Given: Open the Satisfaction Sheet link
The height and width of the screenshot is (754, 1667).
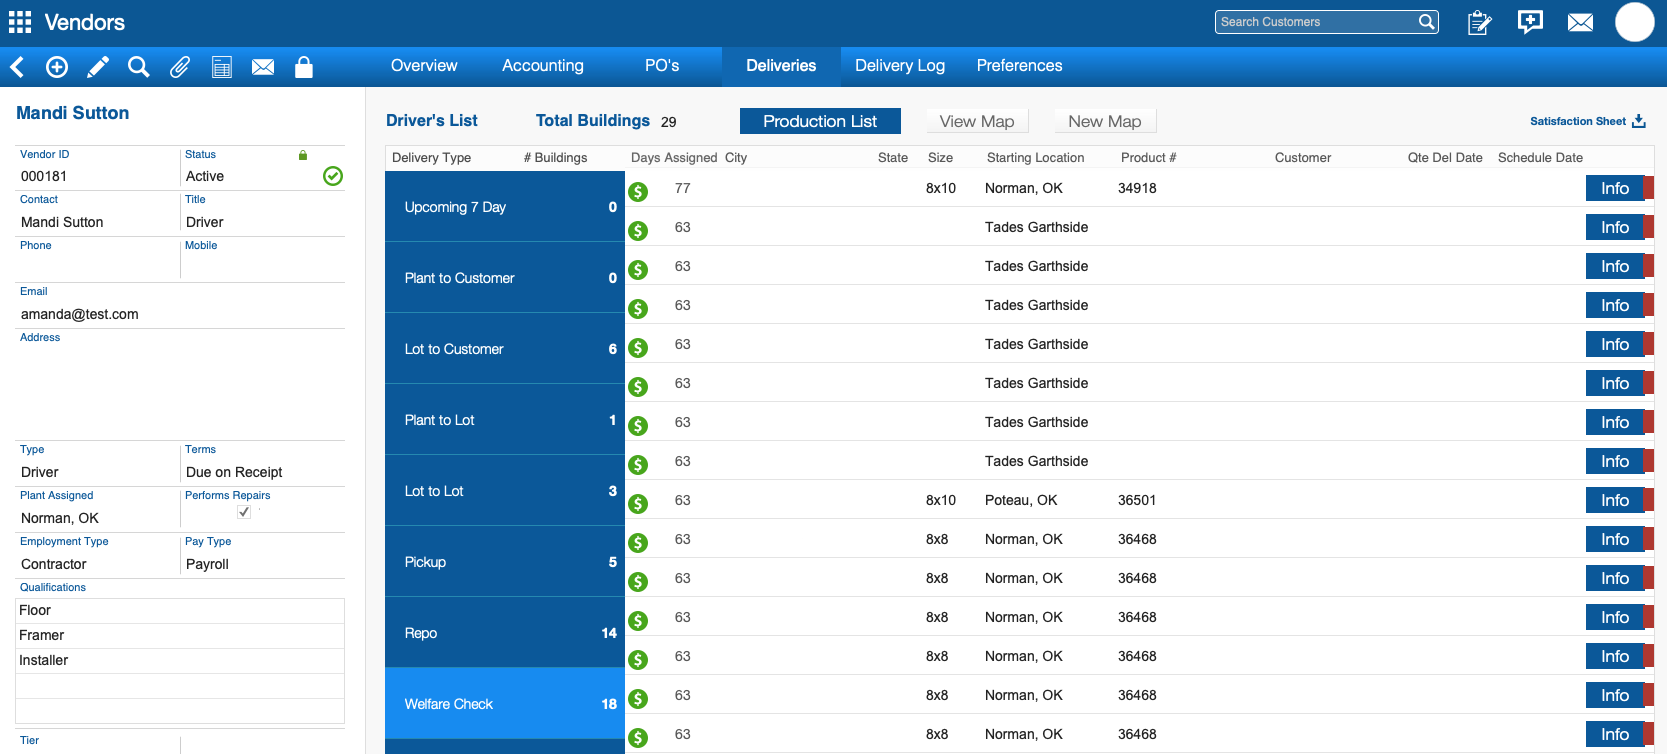Looking at the screenshot, I should point(1578,121).
